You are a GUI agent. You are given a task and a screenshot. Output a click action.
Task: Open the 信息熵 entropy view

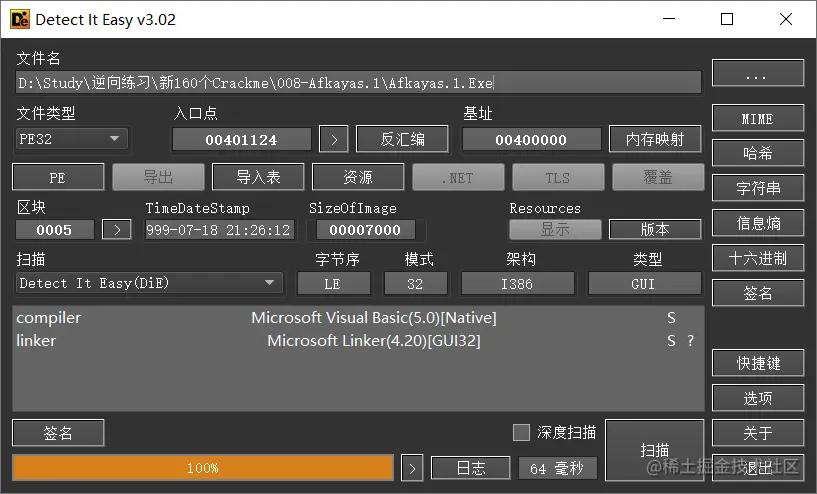coord(758,223)
